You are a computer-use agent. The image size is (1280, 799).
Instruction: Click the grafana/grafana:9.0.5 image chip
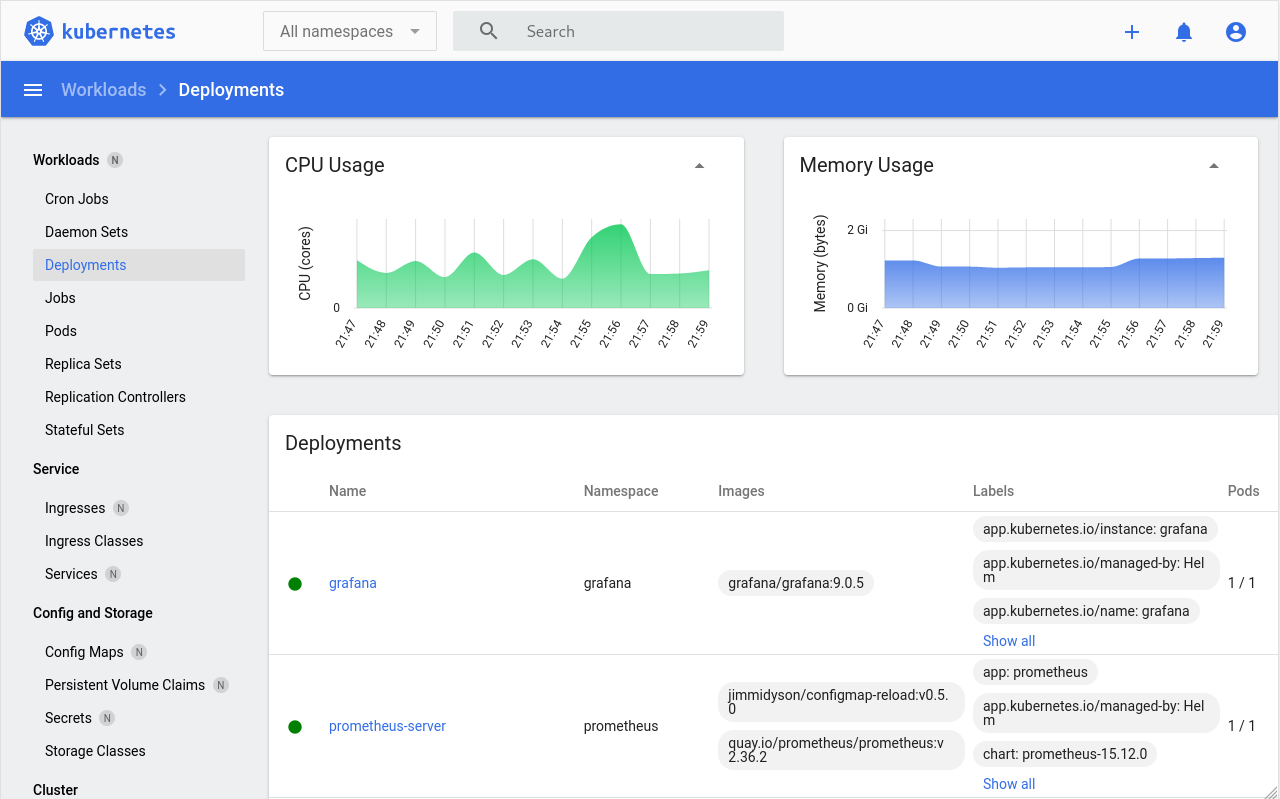click(796, 583)
